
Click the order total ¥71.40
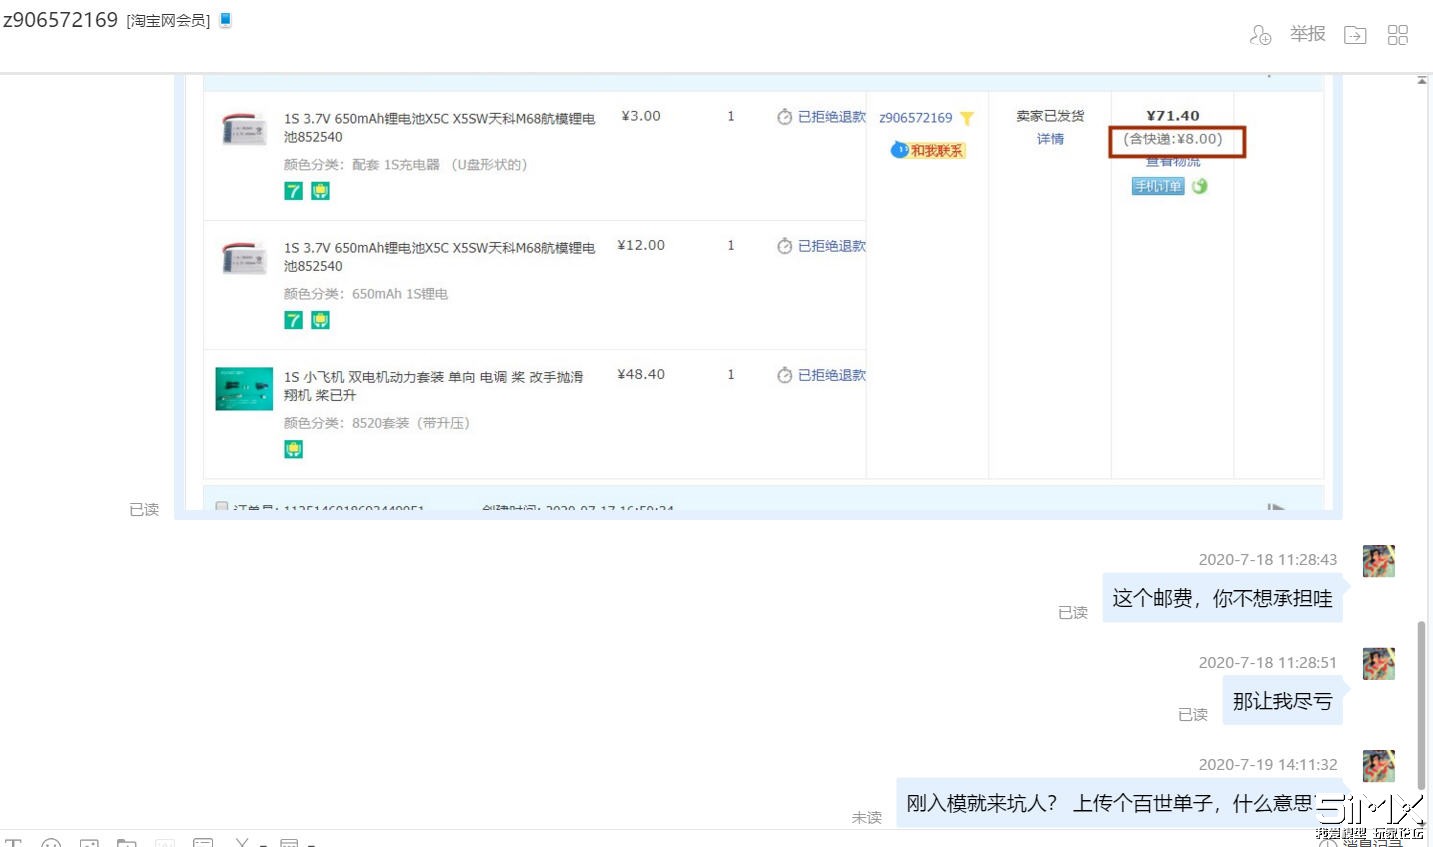tap(1173, 116)
